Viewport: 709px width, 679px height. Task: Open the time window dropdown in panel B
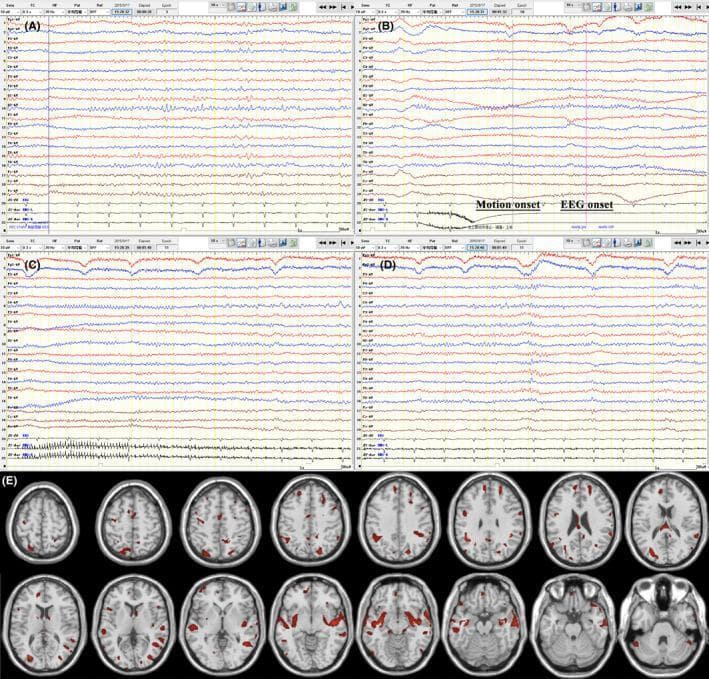coord(572,4)
